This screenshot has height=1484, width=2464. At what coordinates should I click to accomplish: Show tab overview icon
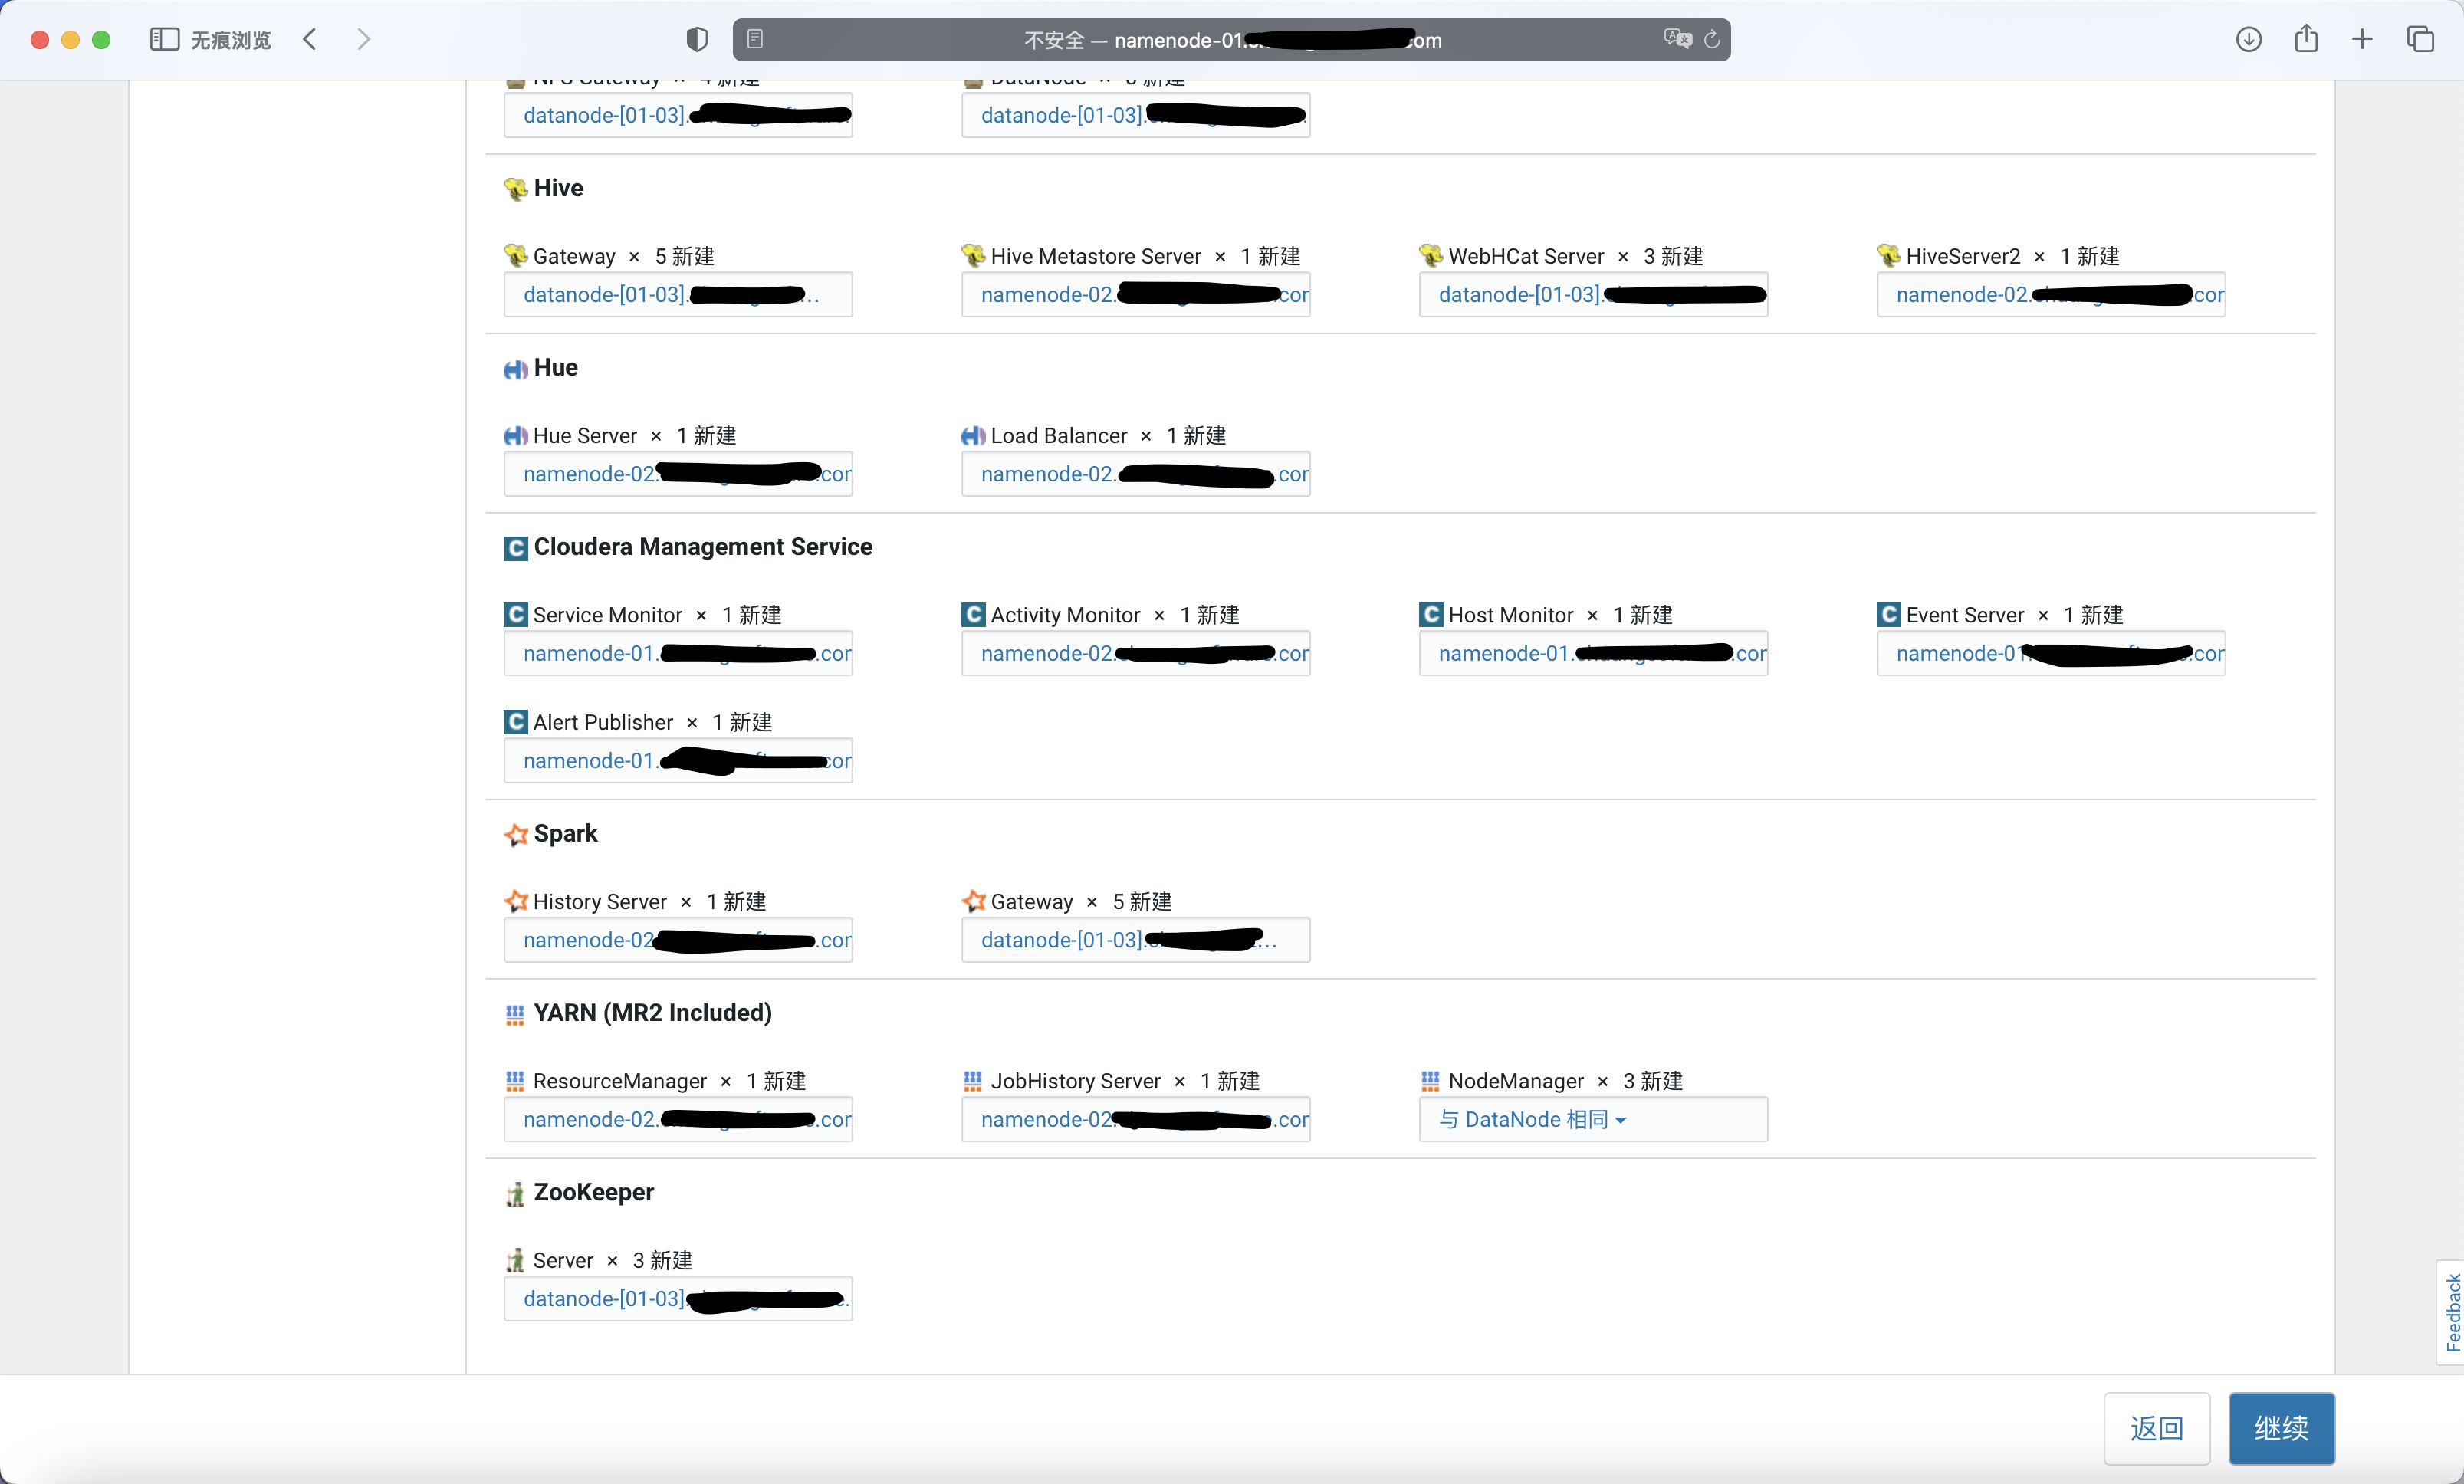tap(2420, 39)
